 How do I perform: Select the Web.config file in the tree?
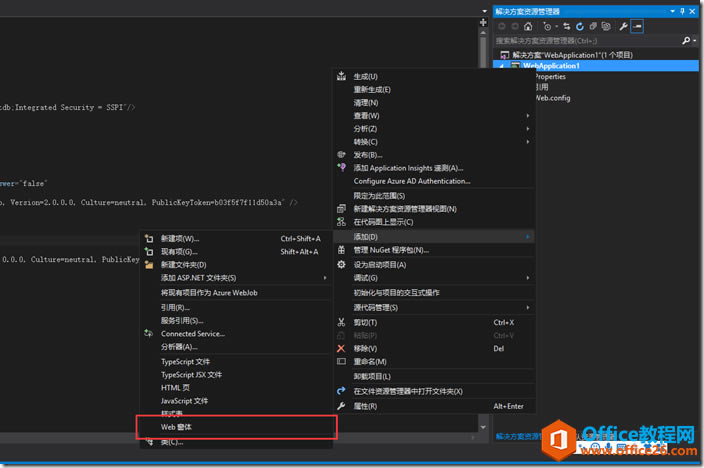tap(552, 99)
